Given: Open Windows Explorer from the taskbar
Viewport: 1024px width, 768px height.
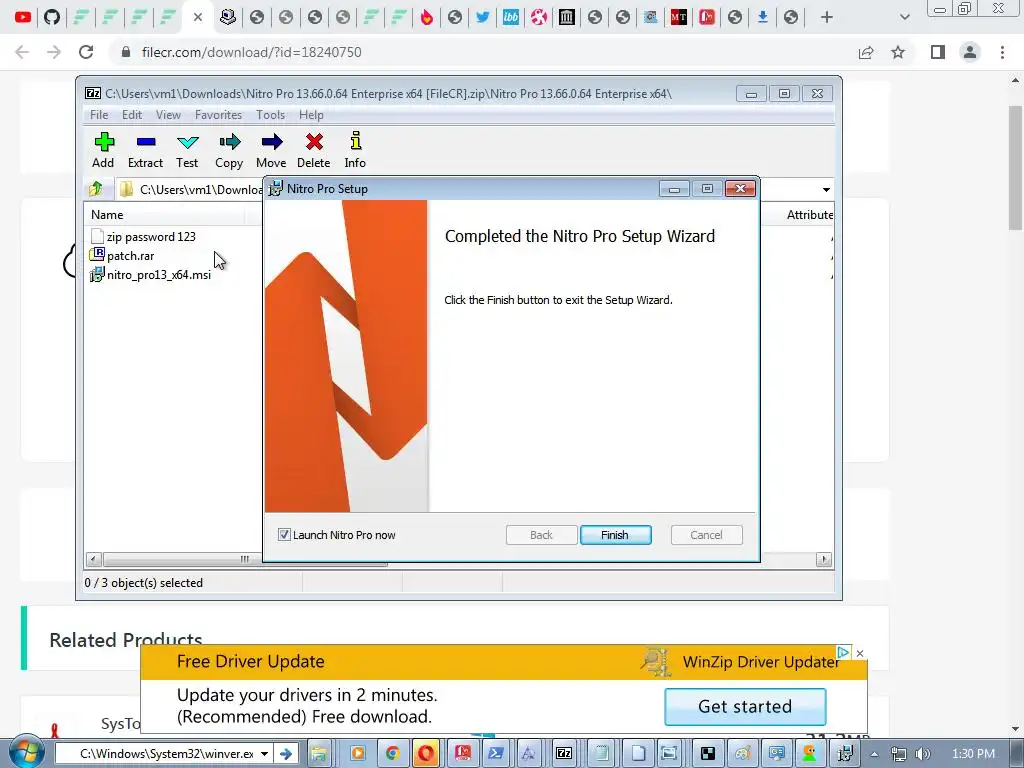Looking at the screenshot, I should pos(319,754).
